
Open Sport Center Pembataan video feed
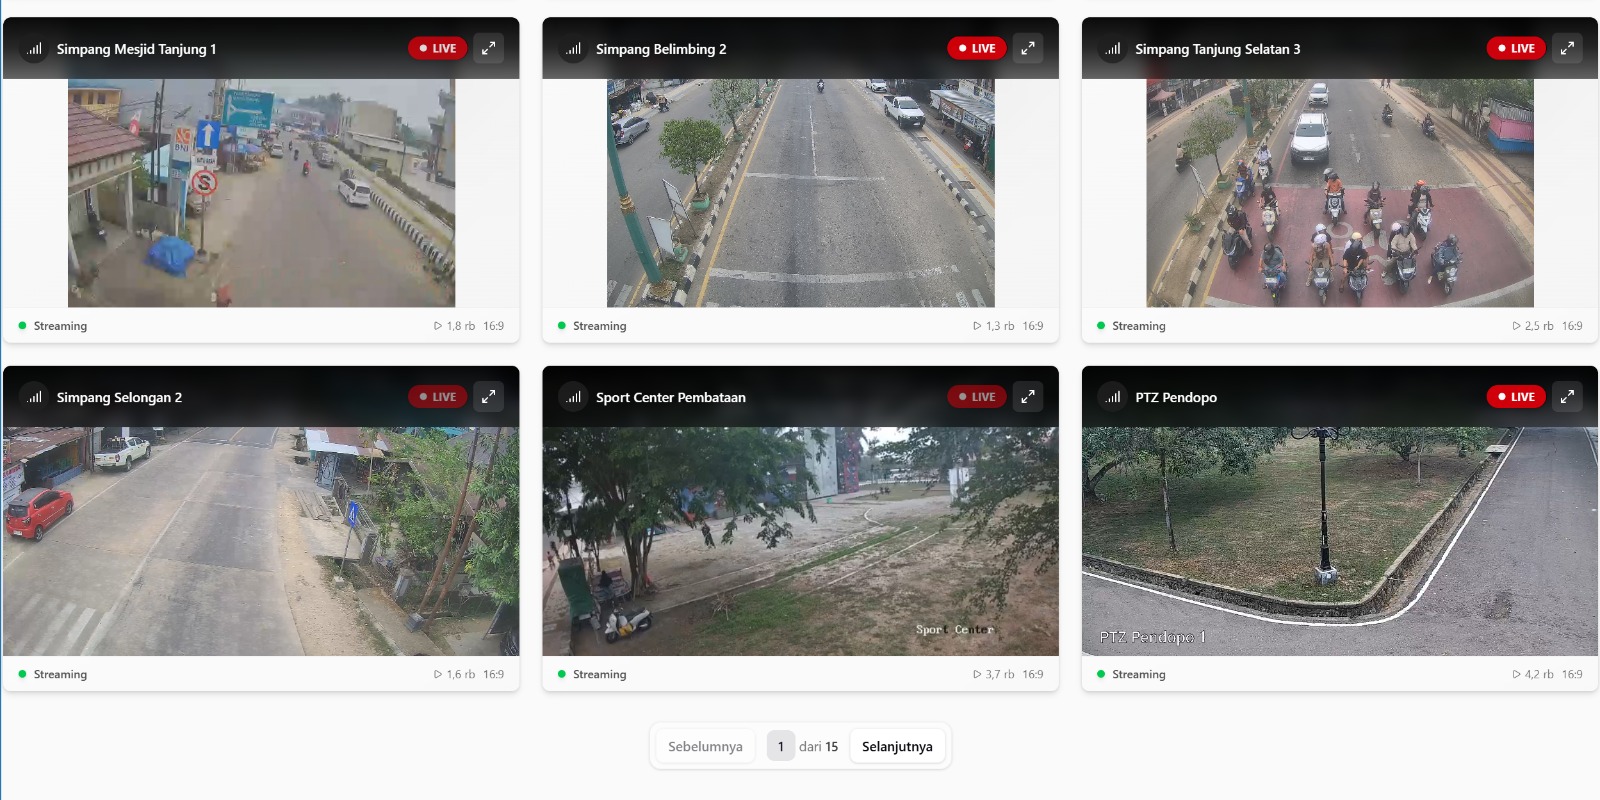800,541
